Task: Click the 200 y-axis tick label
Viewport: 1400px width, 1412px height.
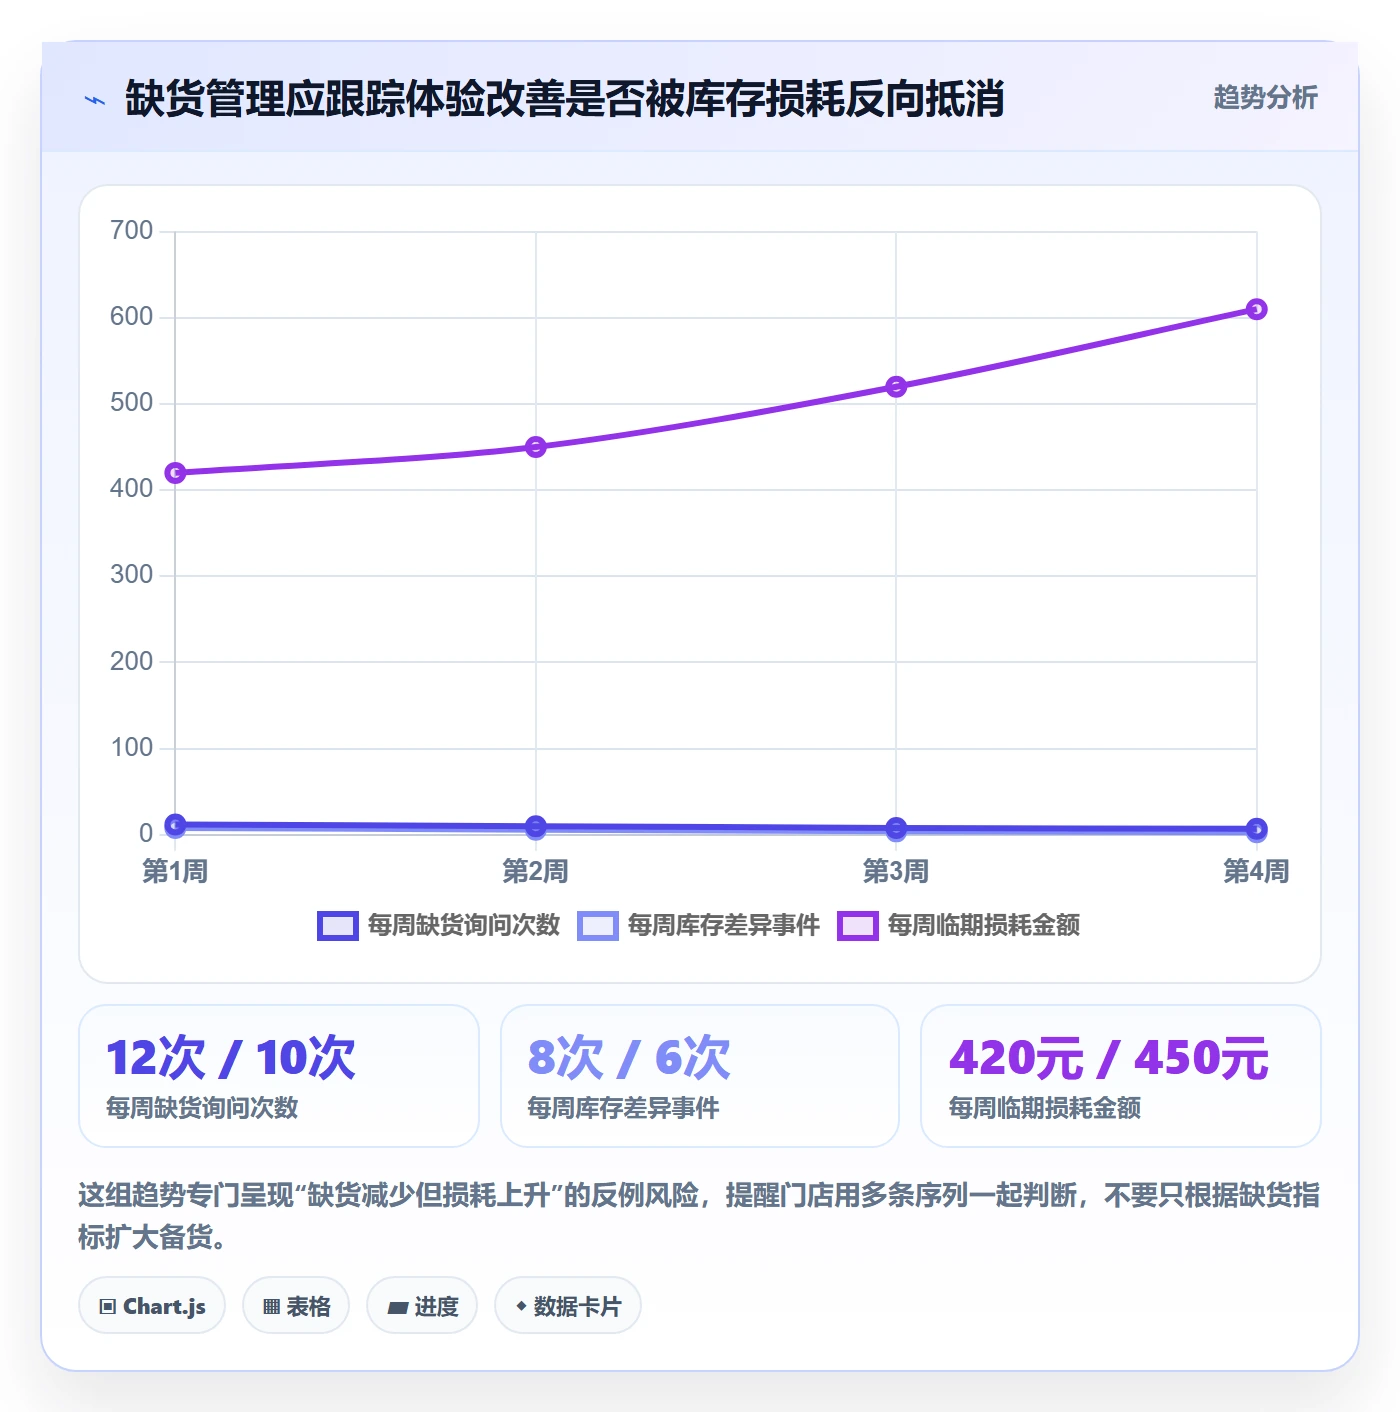Action: [x=131, y=662]
